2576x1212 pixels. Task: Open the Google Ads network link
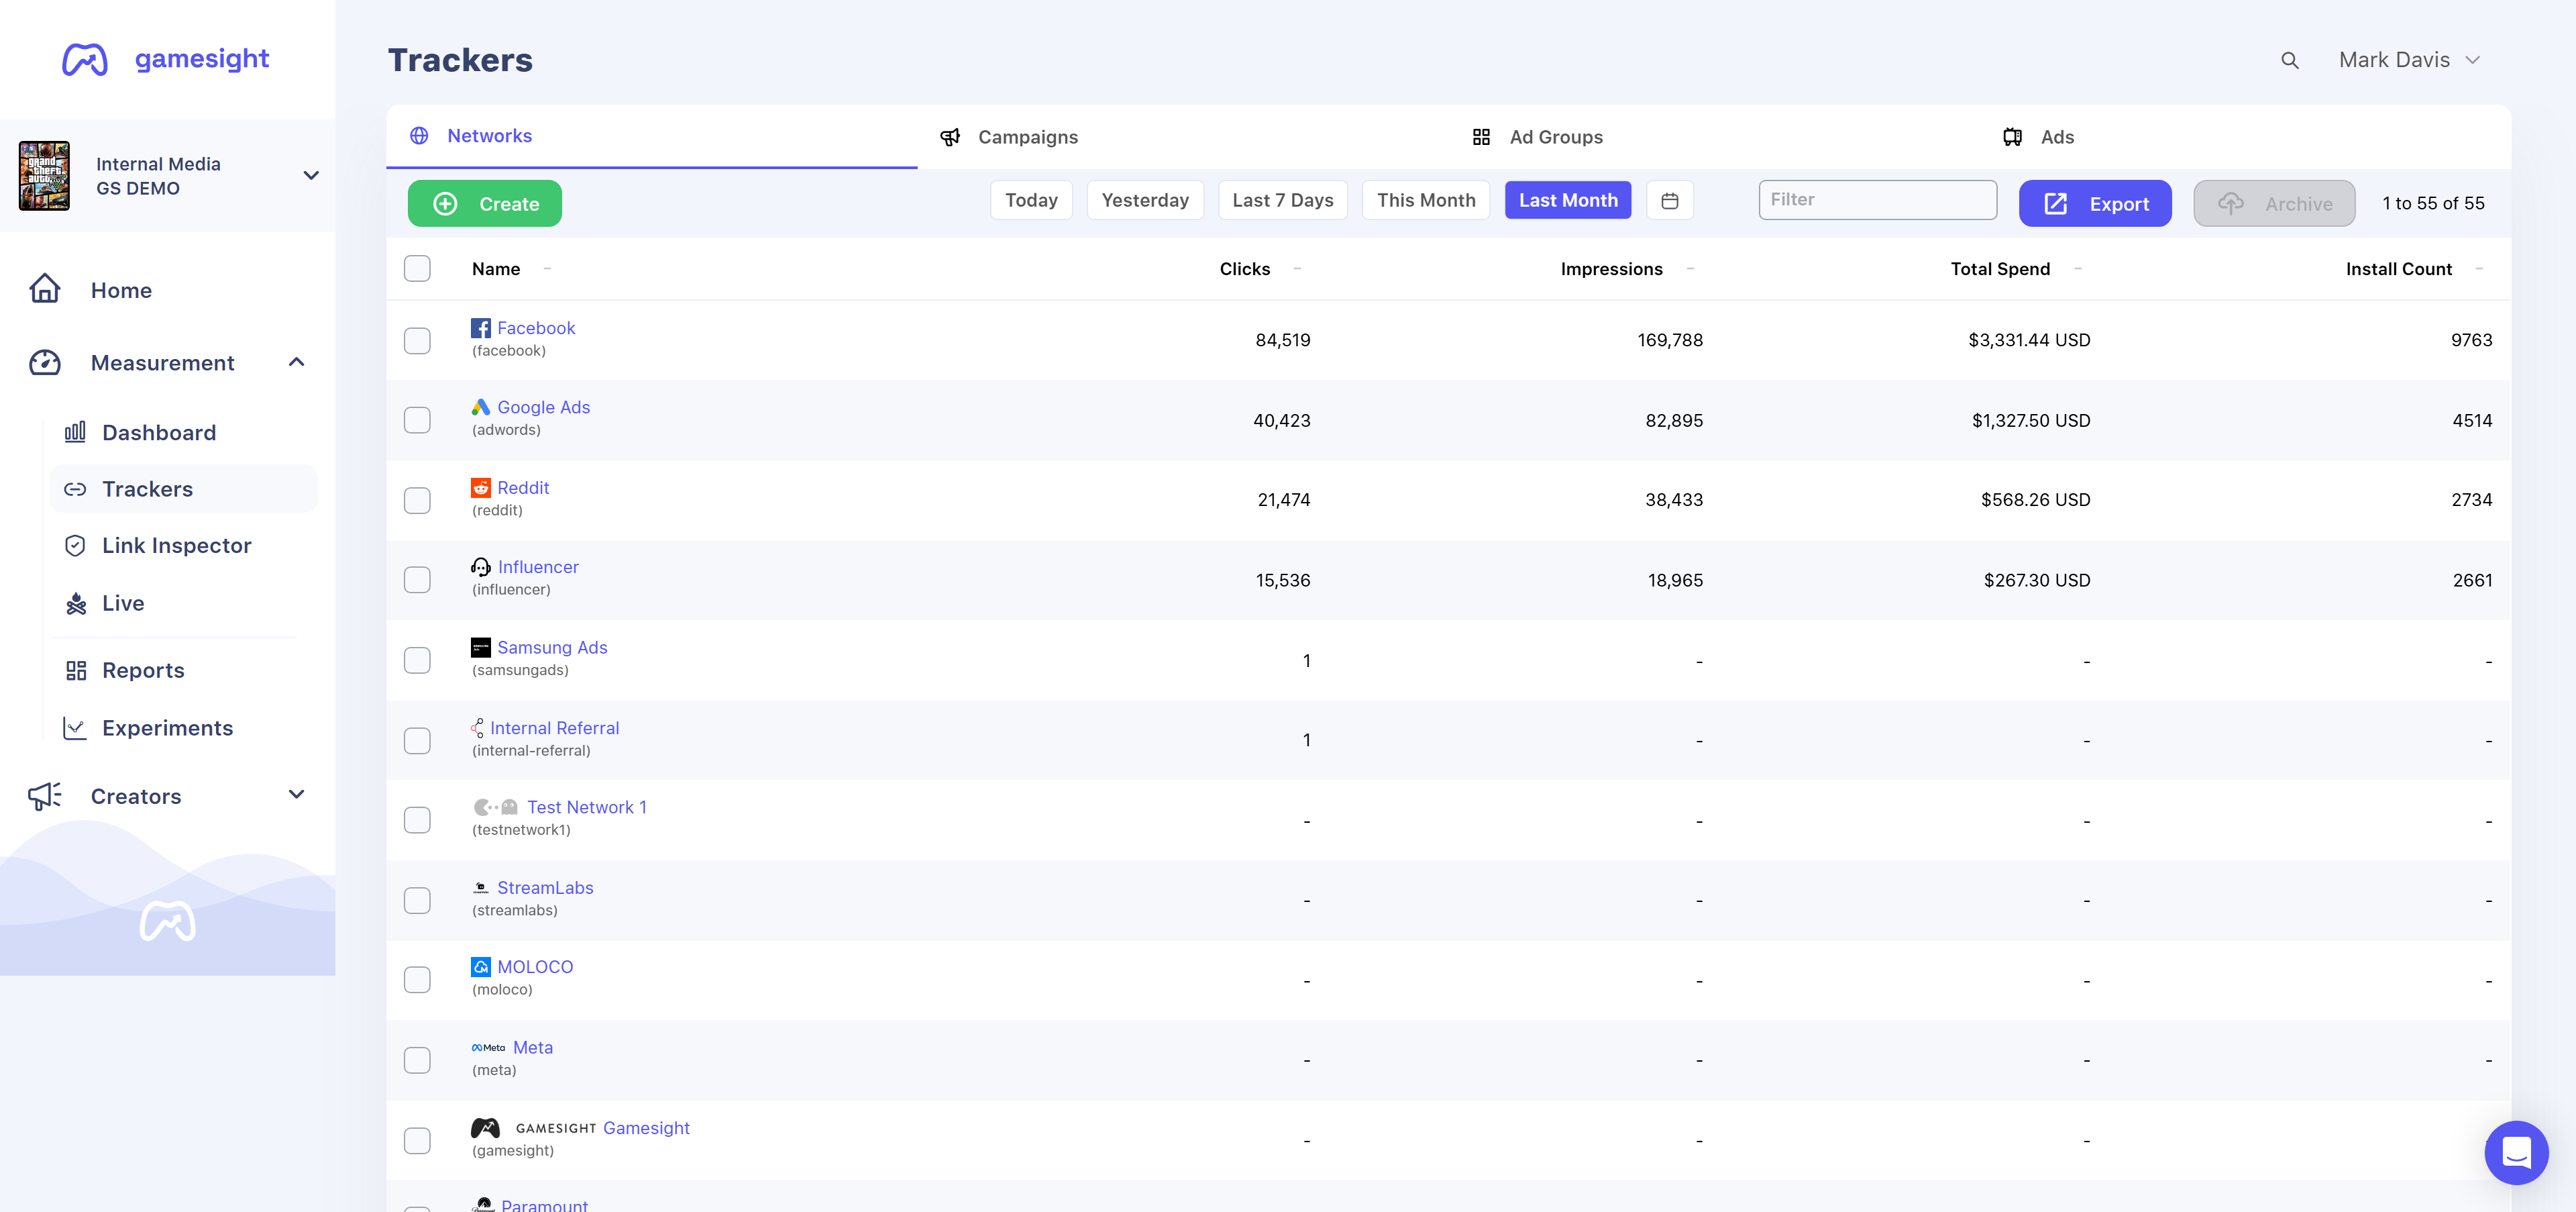pos(543,408)
